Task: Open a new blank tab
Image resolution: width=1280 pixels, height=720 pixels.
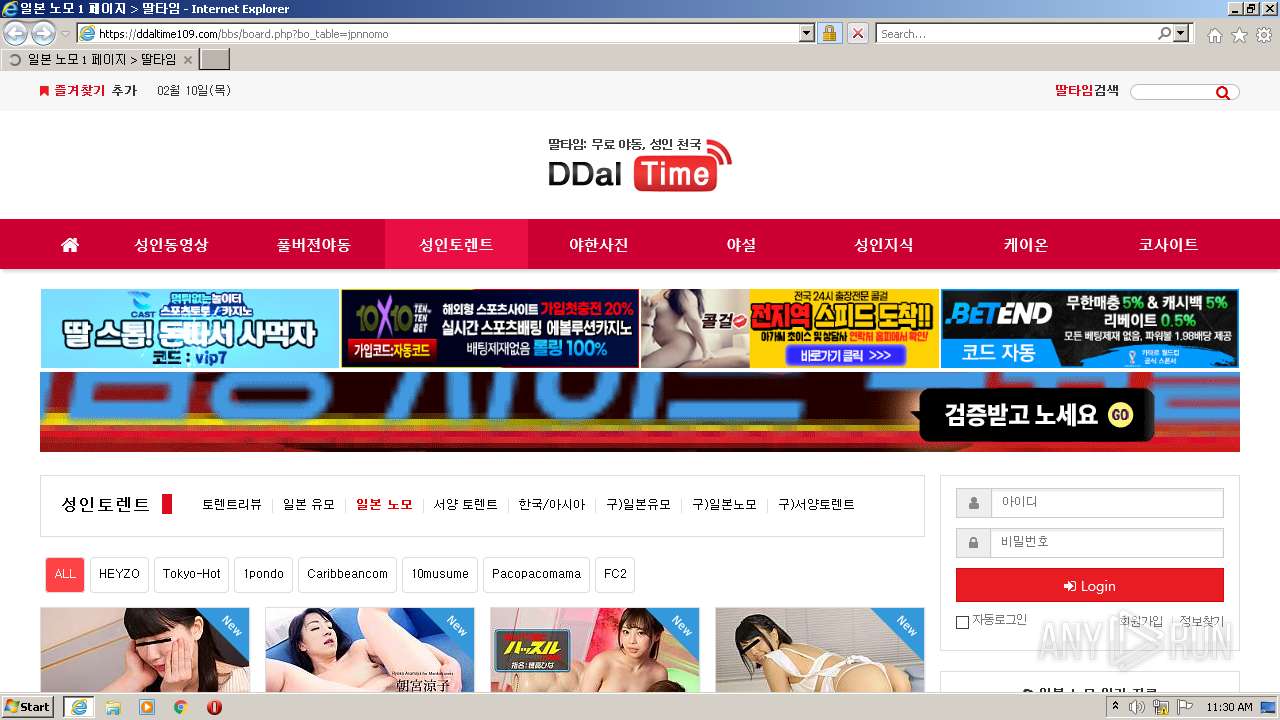Action: click(215, 60)
